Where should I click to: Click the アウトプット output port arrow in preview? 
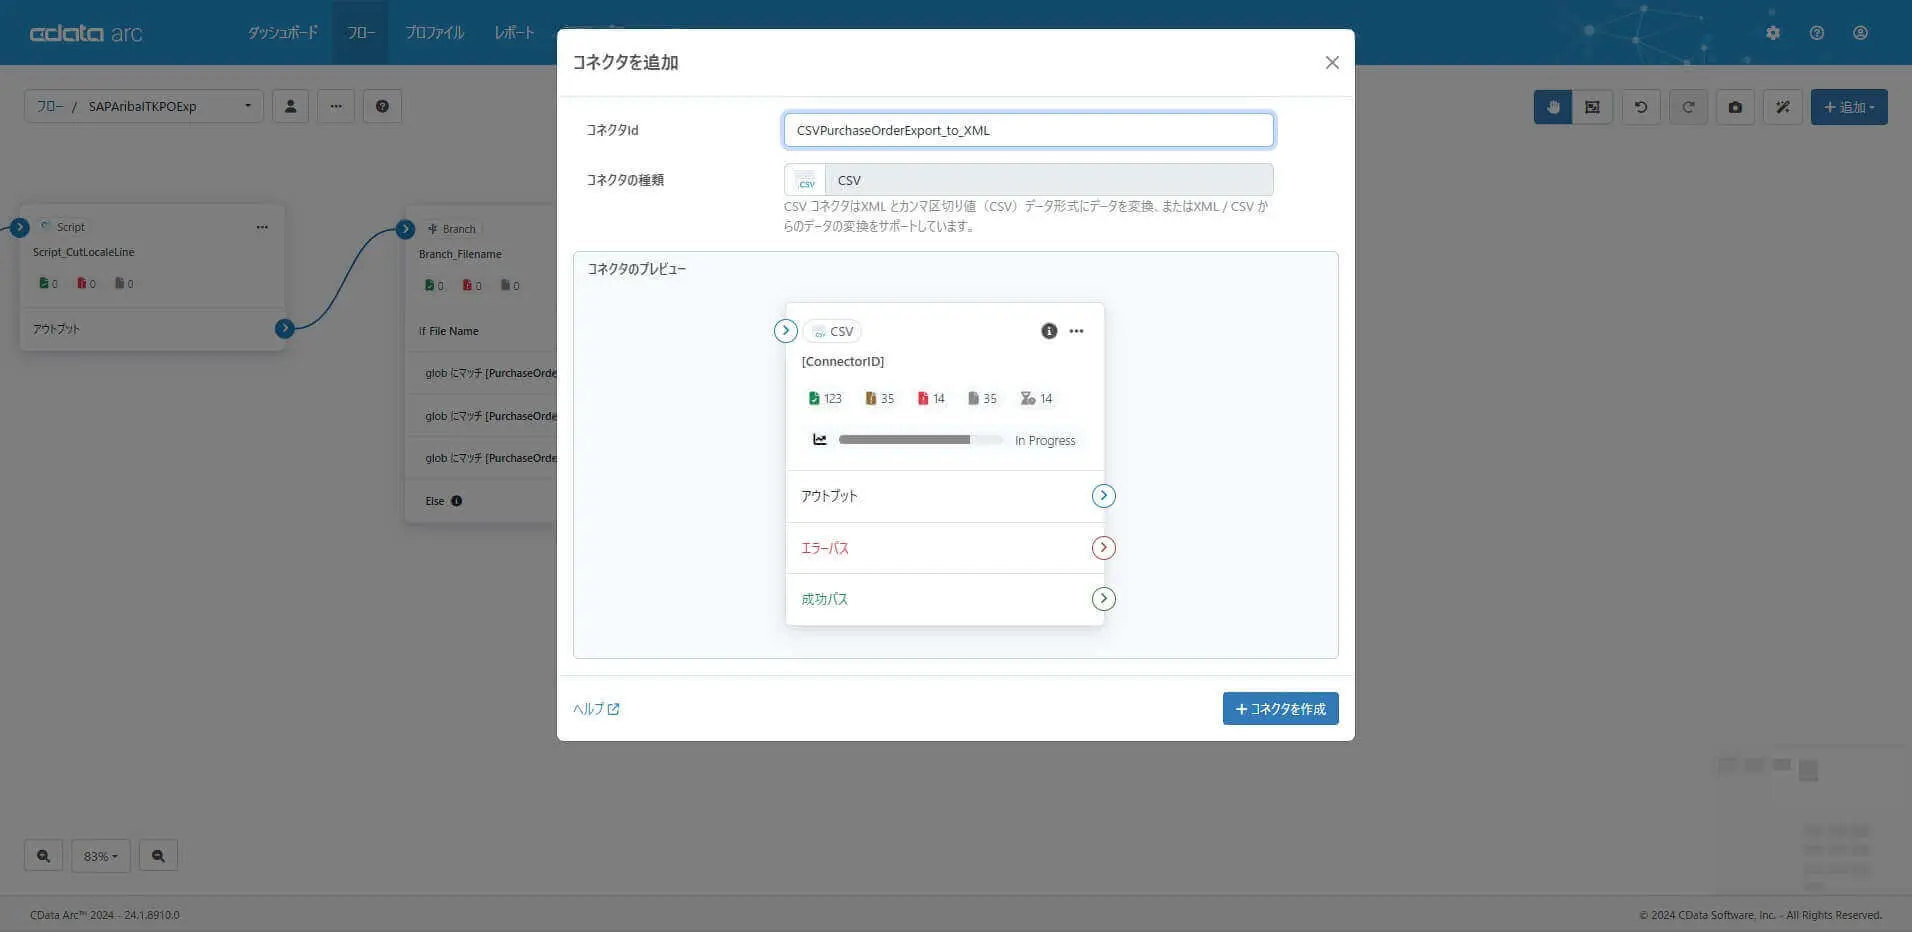(1103, 496)
